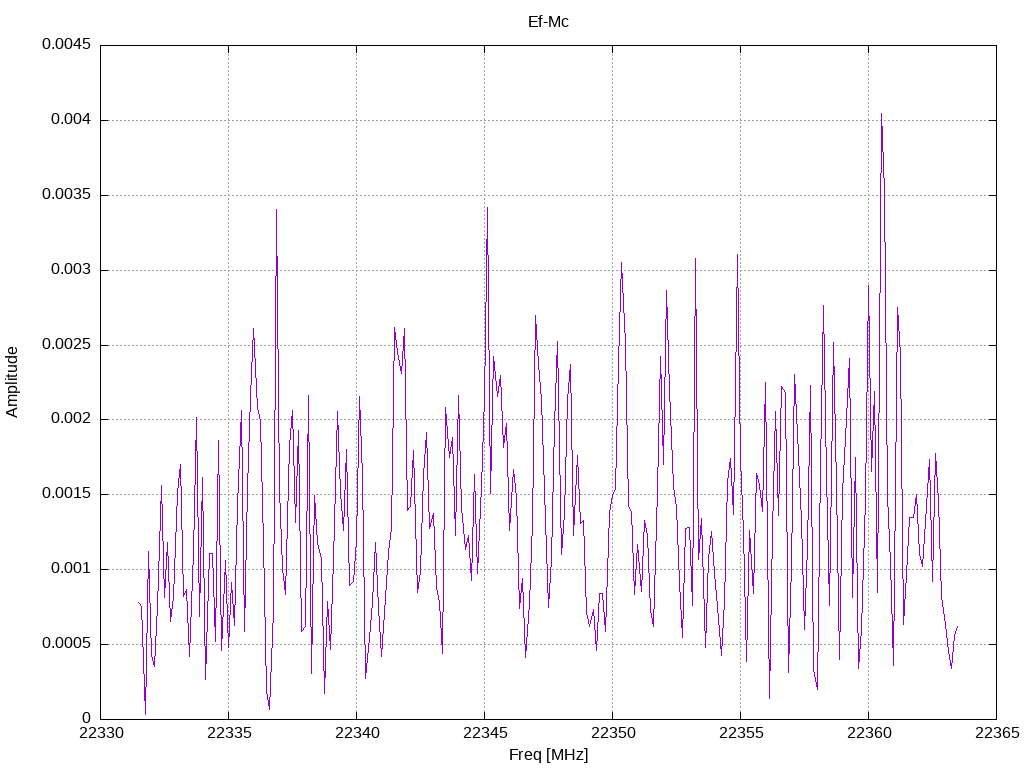
Task: Click the 0.003 y-axis tick label
Action: pos(71,270)
